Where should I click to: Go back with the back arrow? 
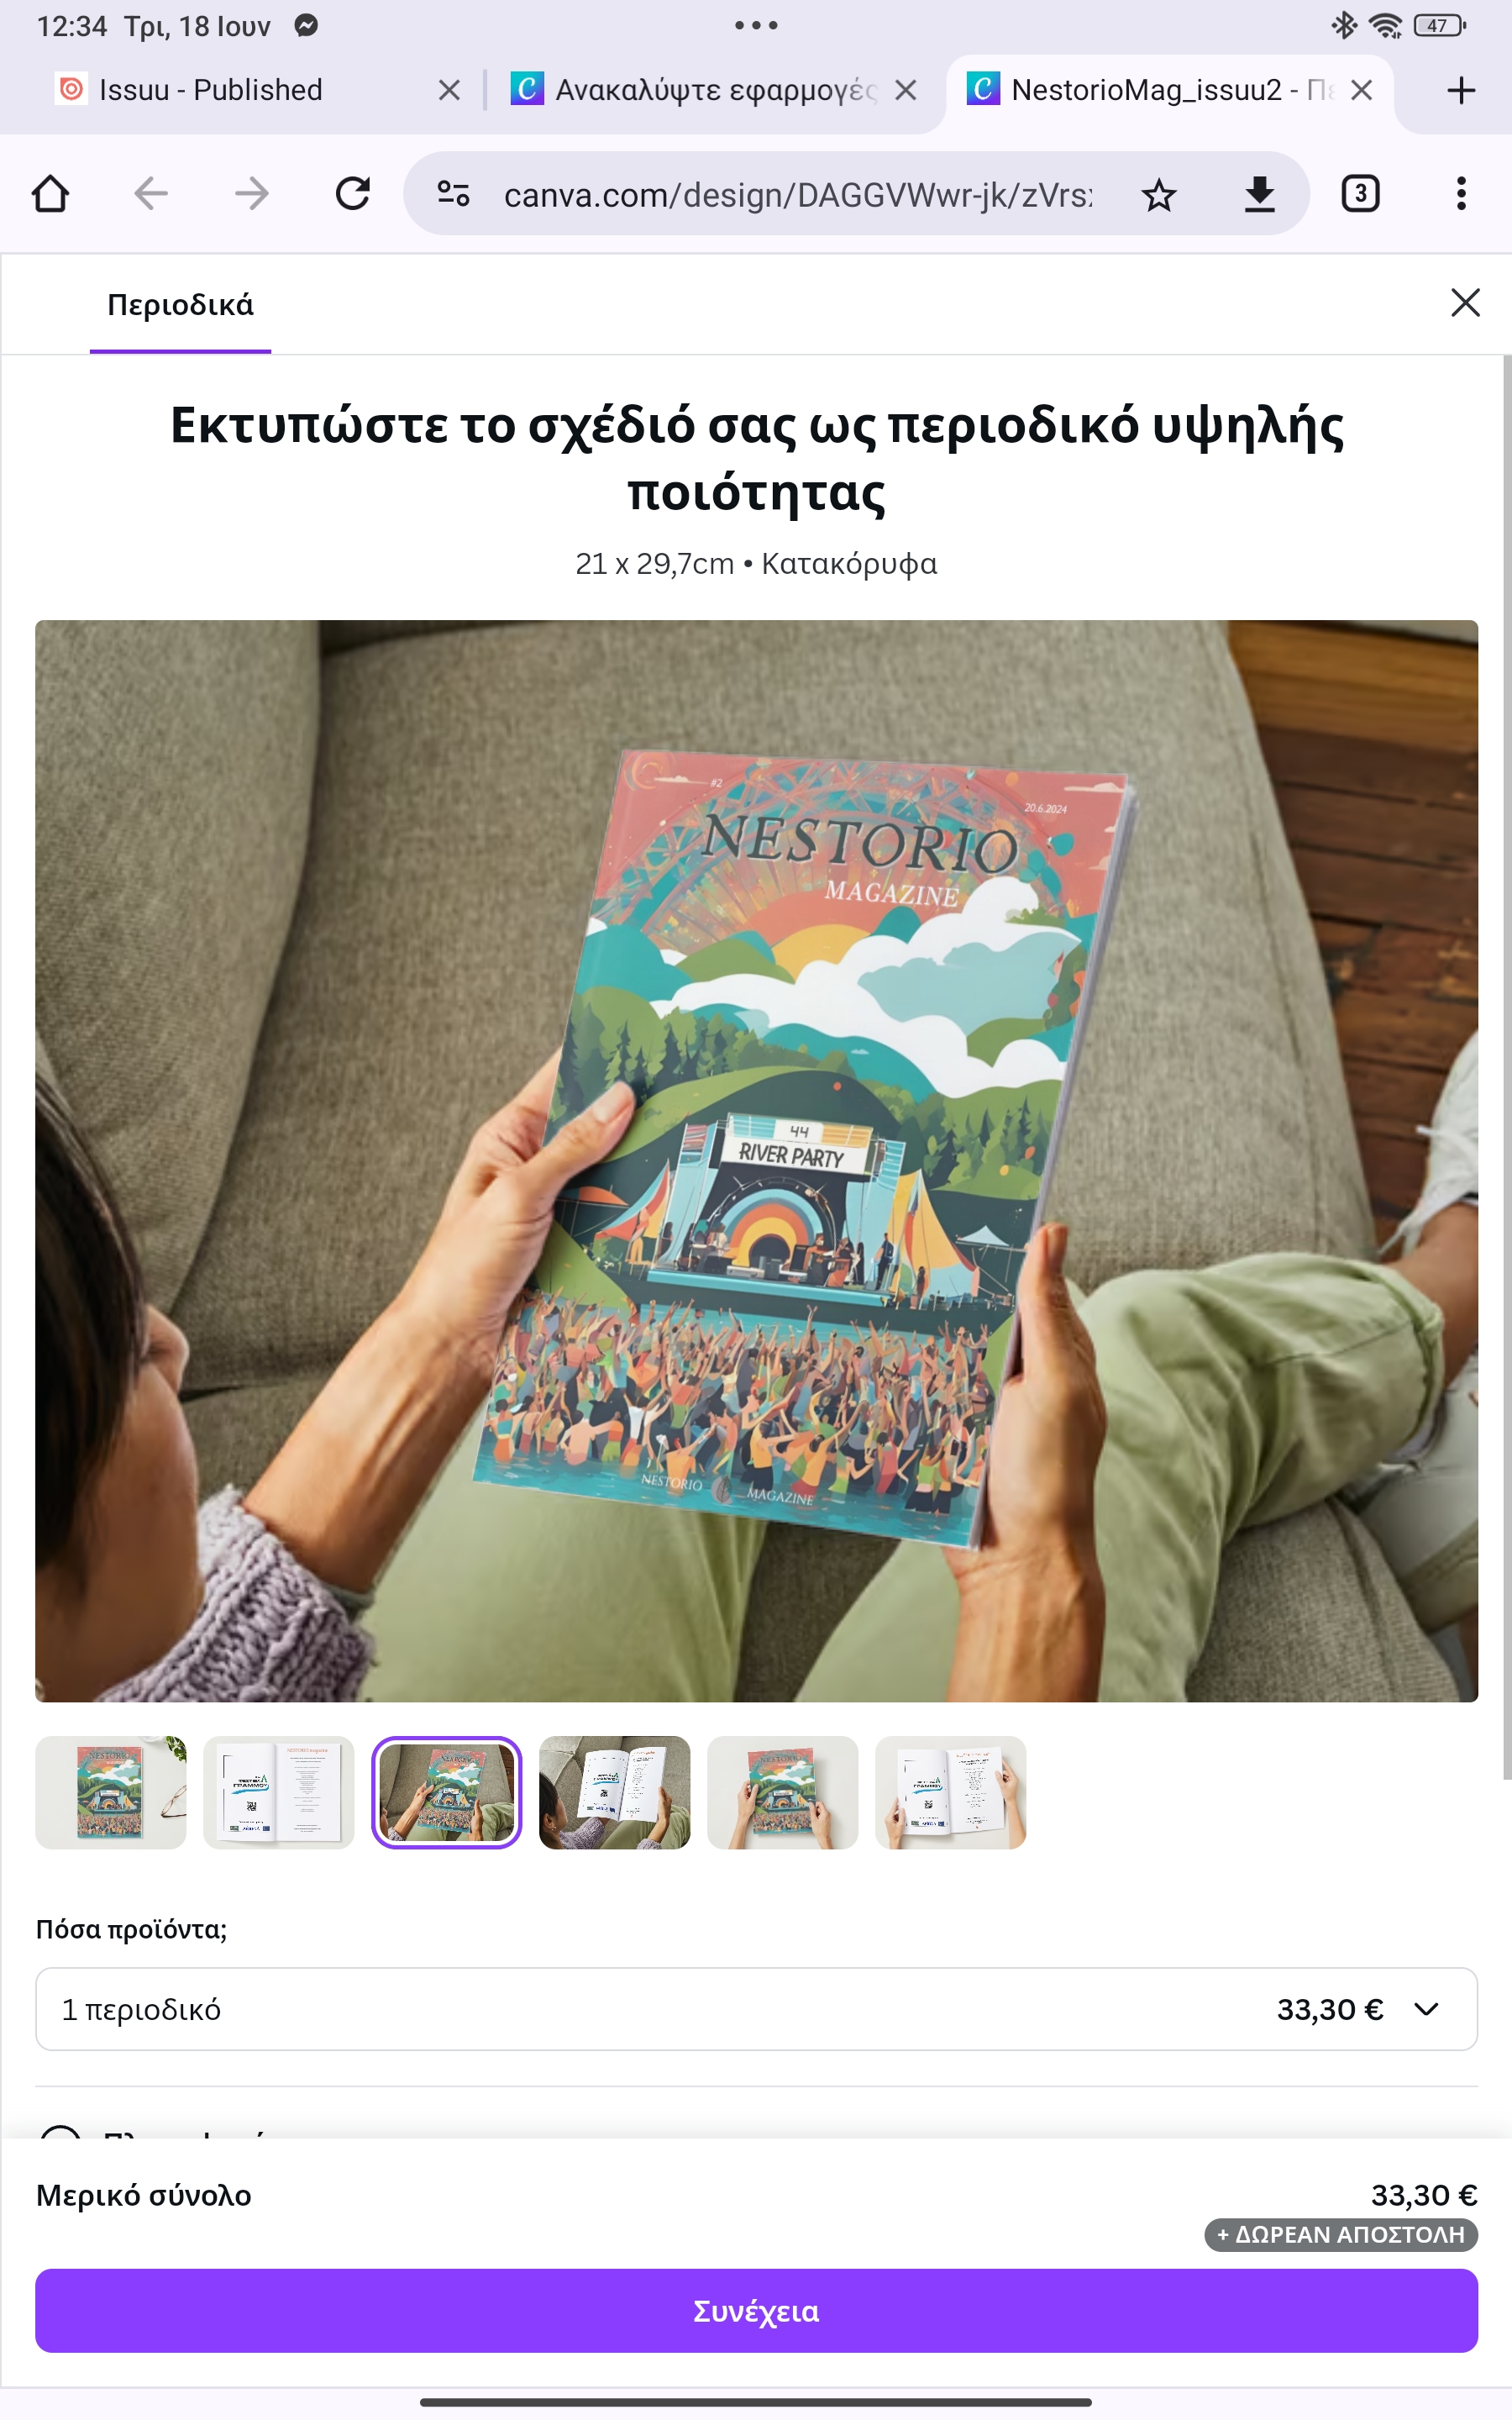point(151,193)
